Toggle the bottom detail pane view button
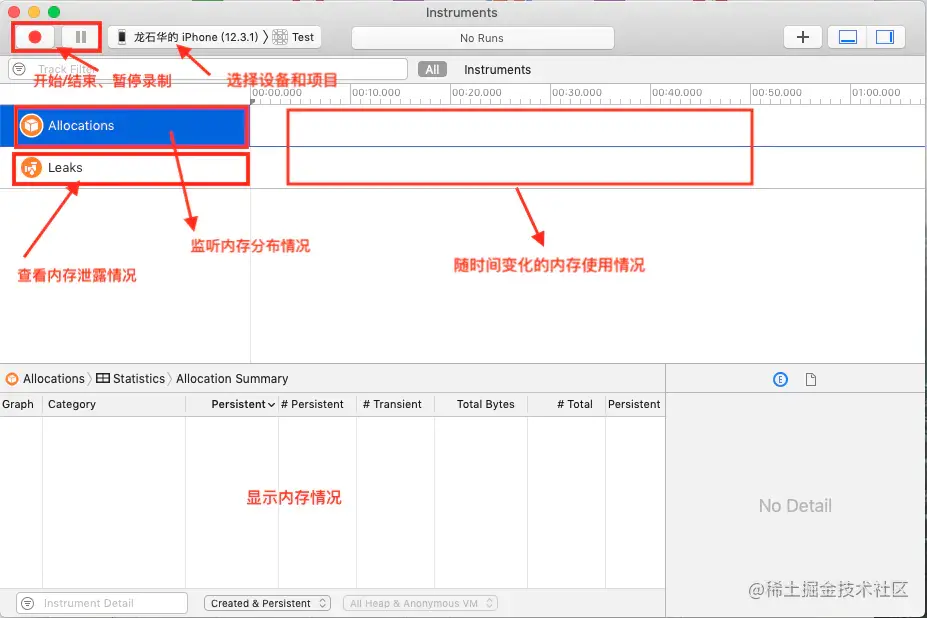 point(848,37)
